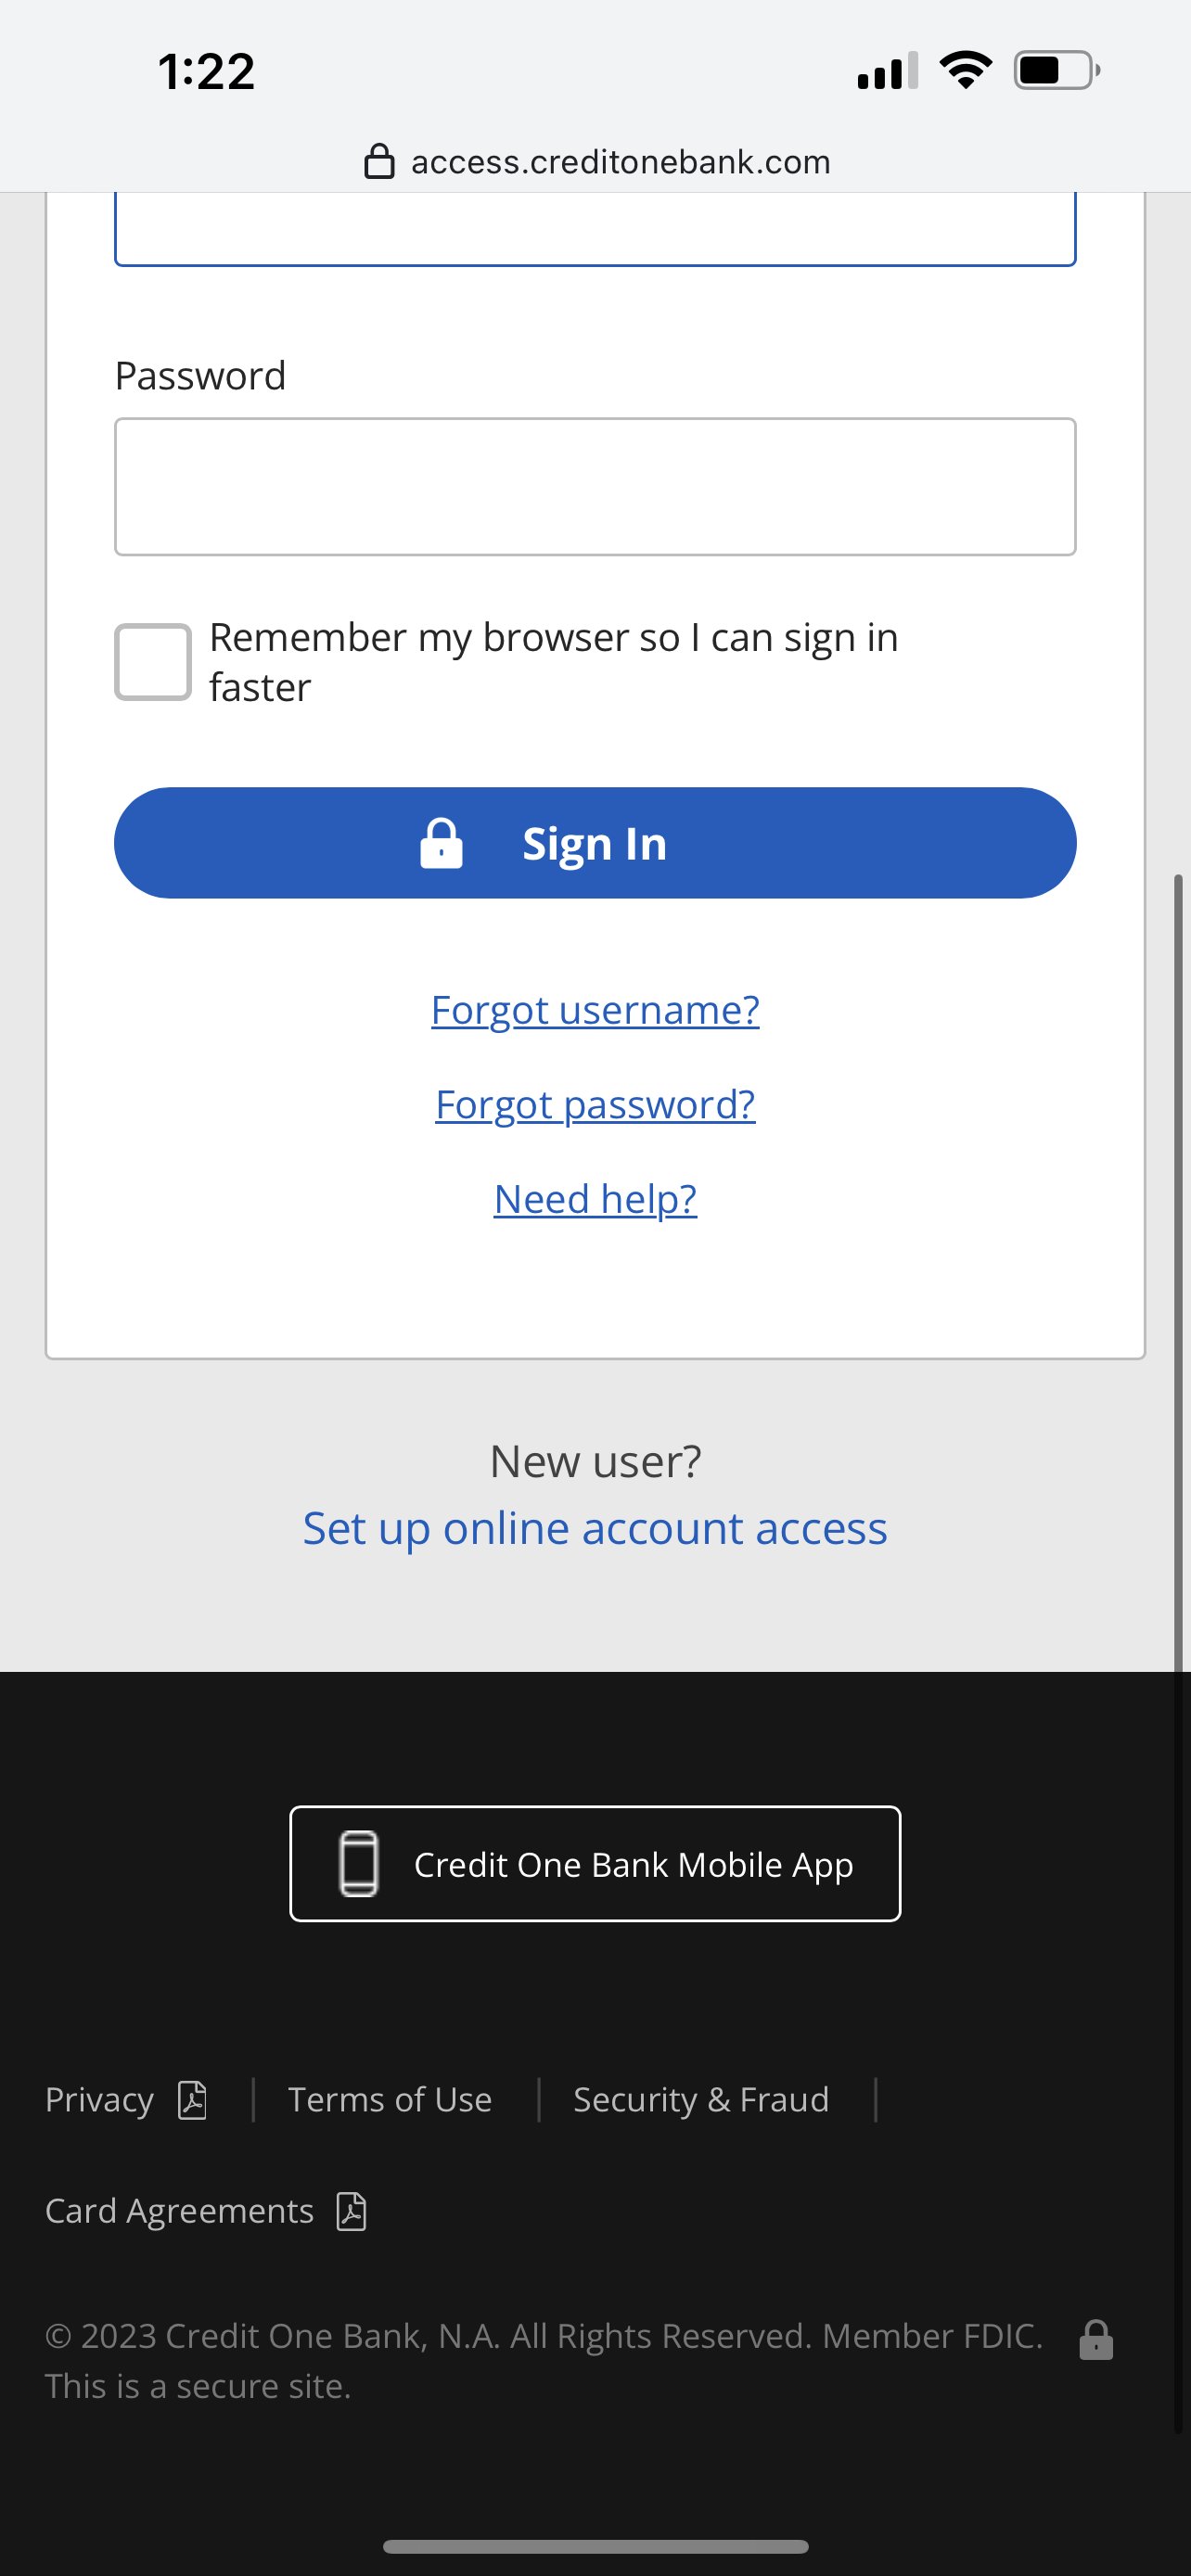Screen dimensions: 1191x2576
Task: Focus the Password input field
Action: (x=595, y=487)
